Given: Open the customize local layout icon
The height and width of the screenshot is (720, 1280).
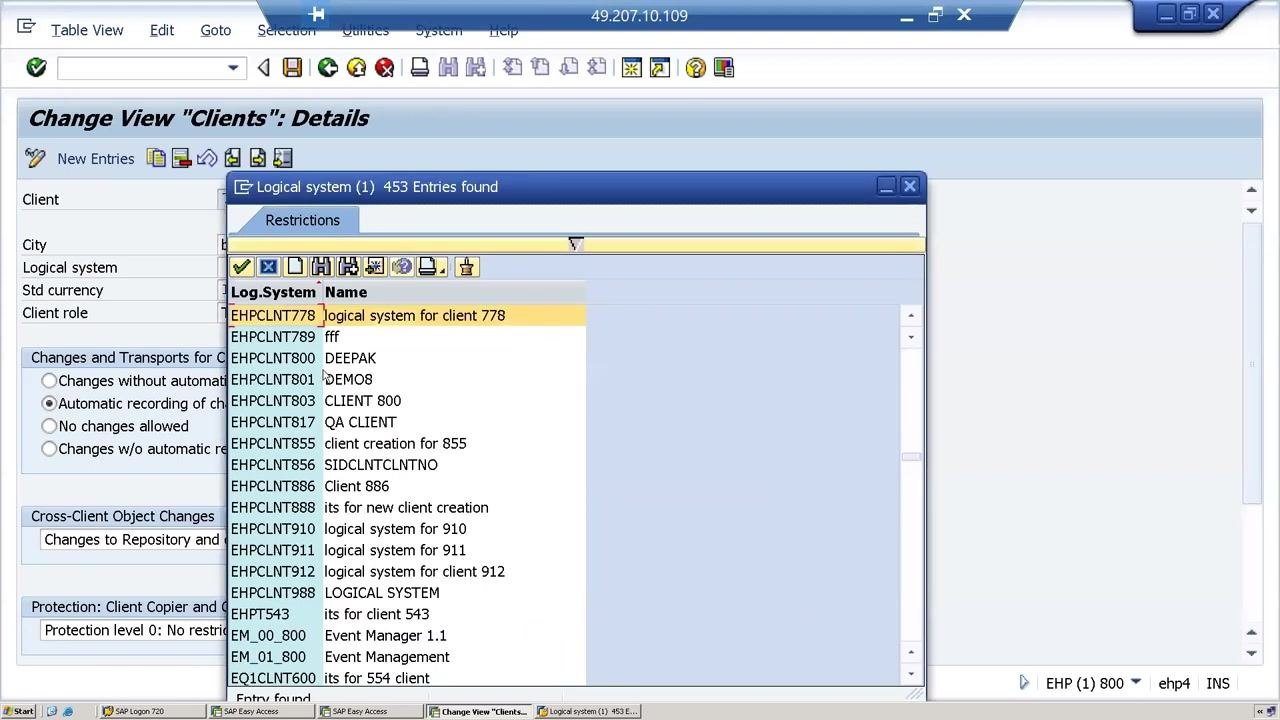Looking at the screenshot, I should point(724,68).
